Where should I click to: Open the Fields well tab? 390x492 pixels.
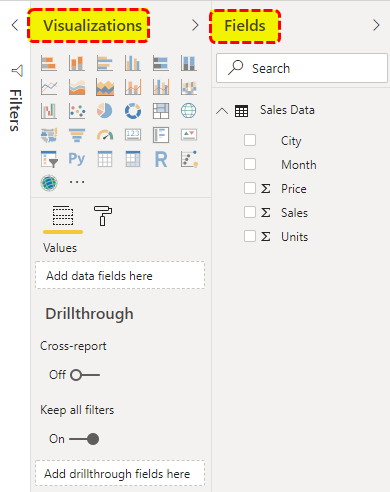click(63, 216)
